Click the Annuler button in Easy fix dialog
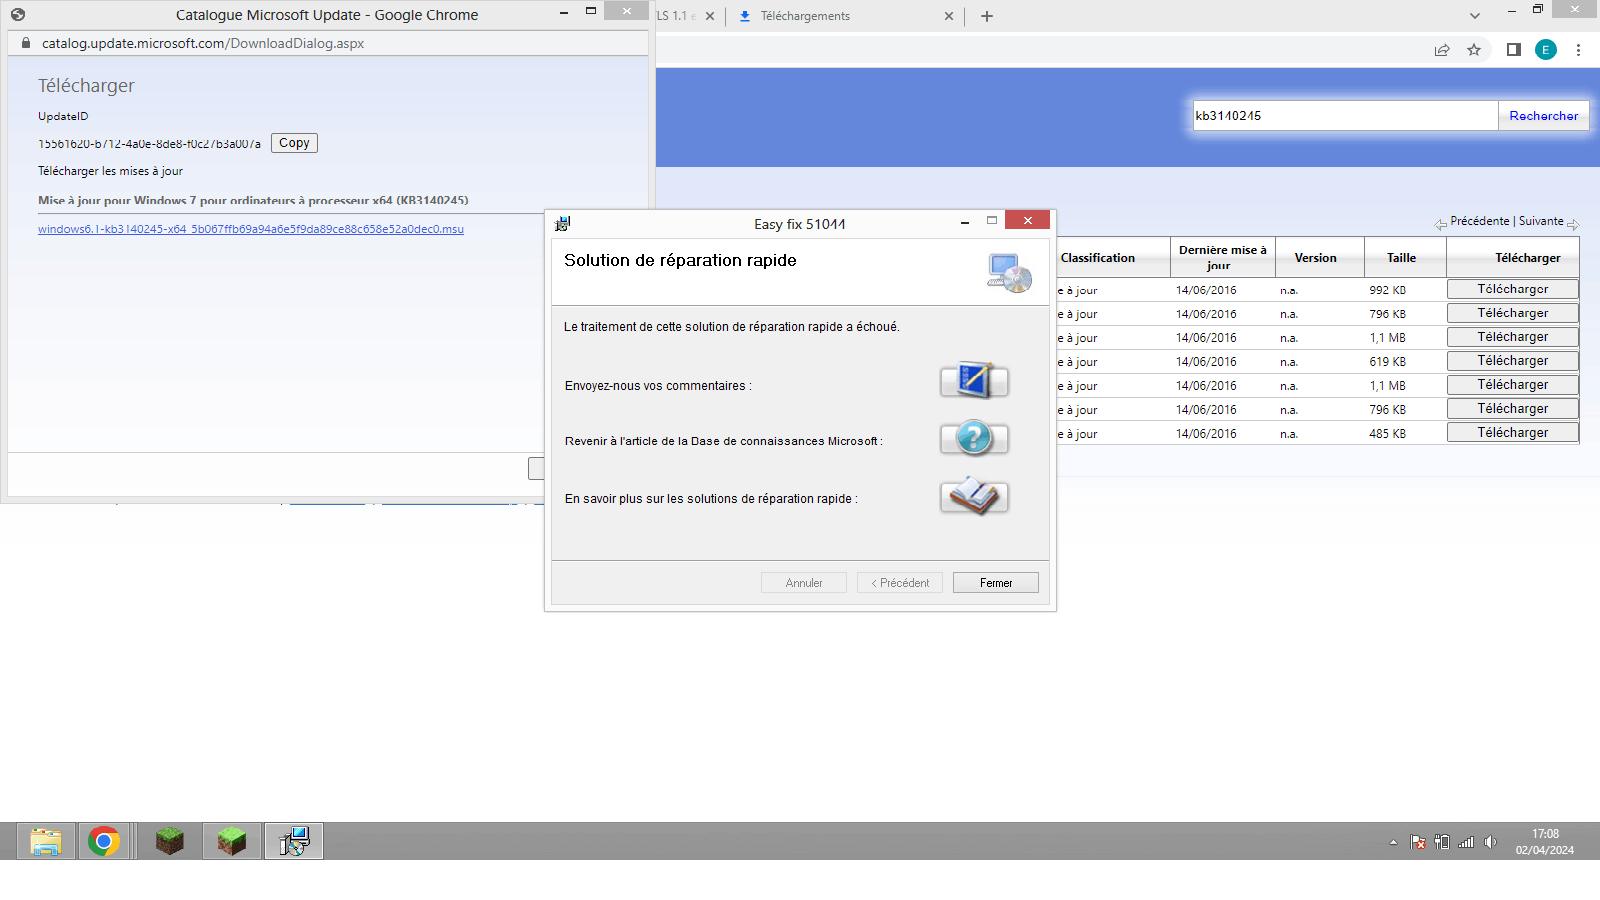This screenshot has width=1600, height=900. pos(804,583)
